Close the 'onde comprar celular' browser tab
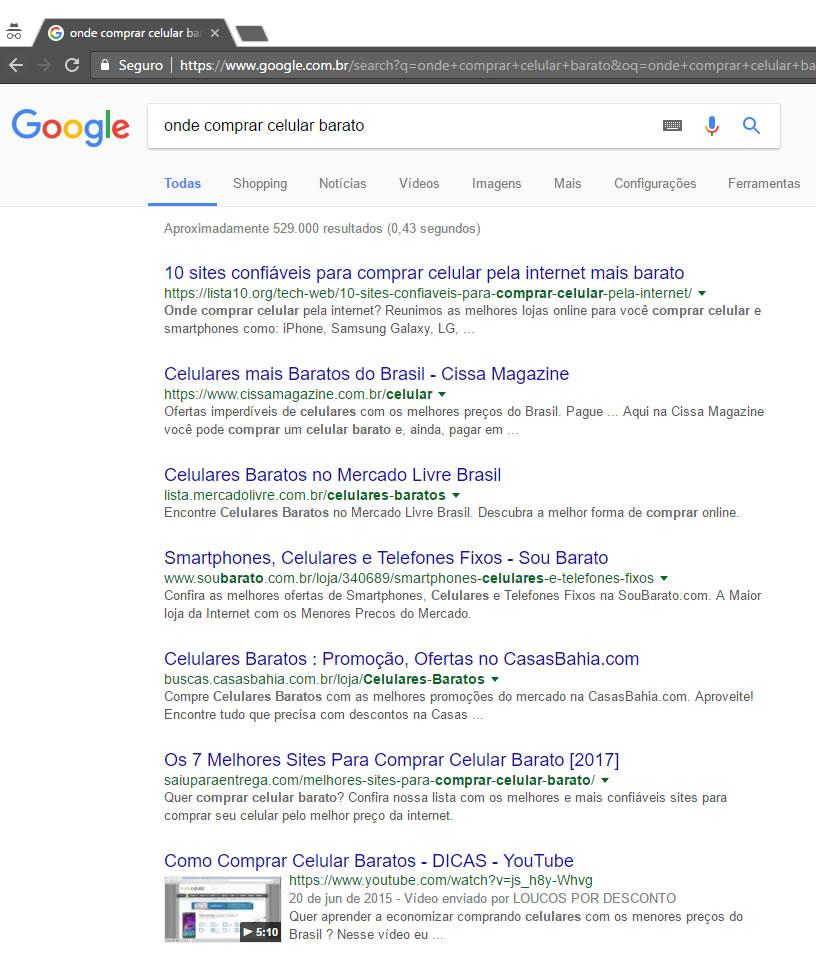 click(215, 33)
